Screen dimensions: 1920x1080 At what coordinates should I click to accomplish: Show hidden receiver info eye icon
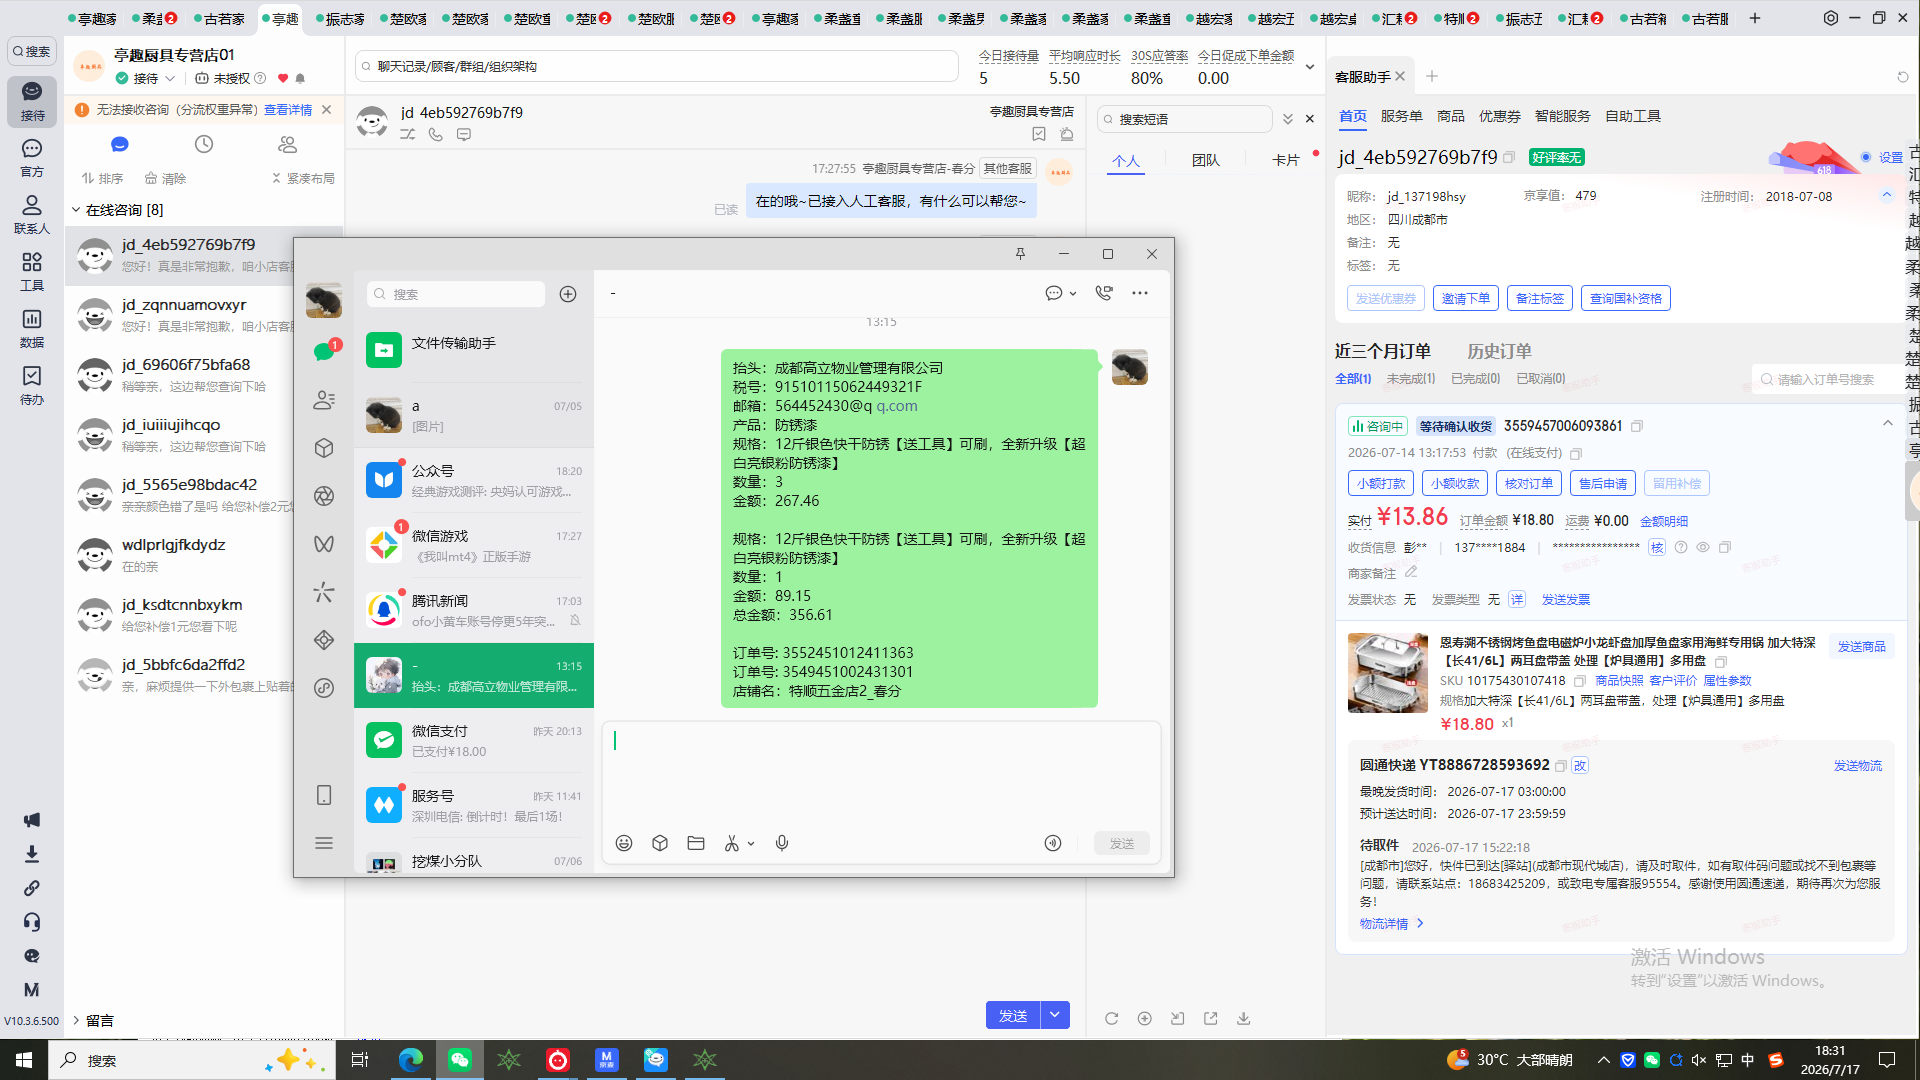1703,547
